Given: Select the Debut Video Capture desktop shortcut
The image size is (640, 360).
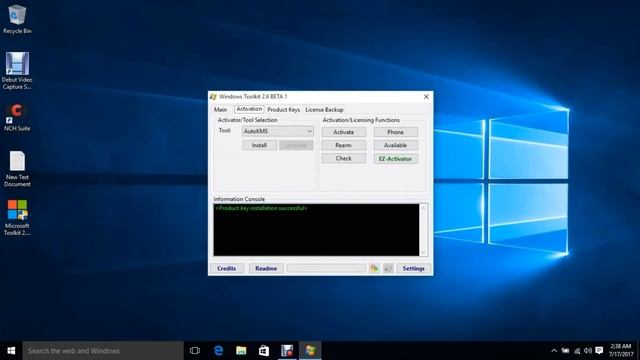Looking at the screenshot, I should coord(17,71).
